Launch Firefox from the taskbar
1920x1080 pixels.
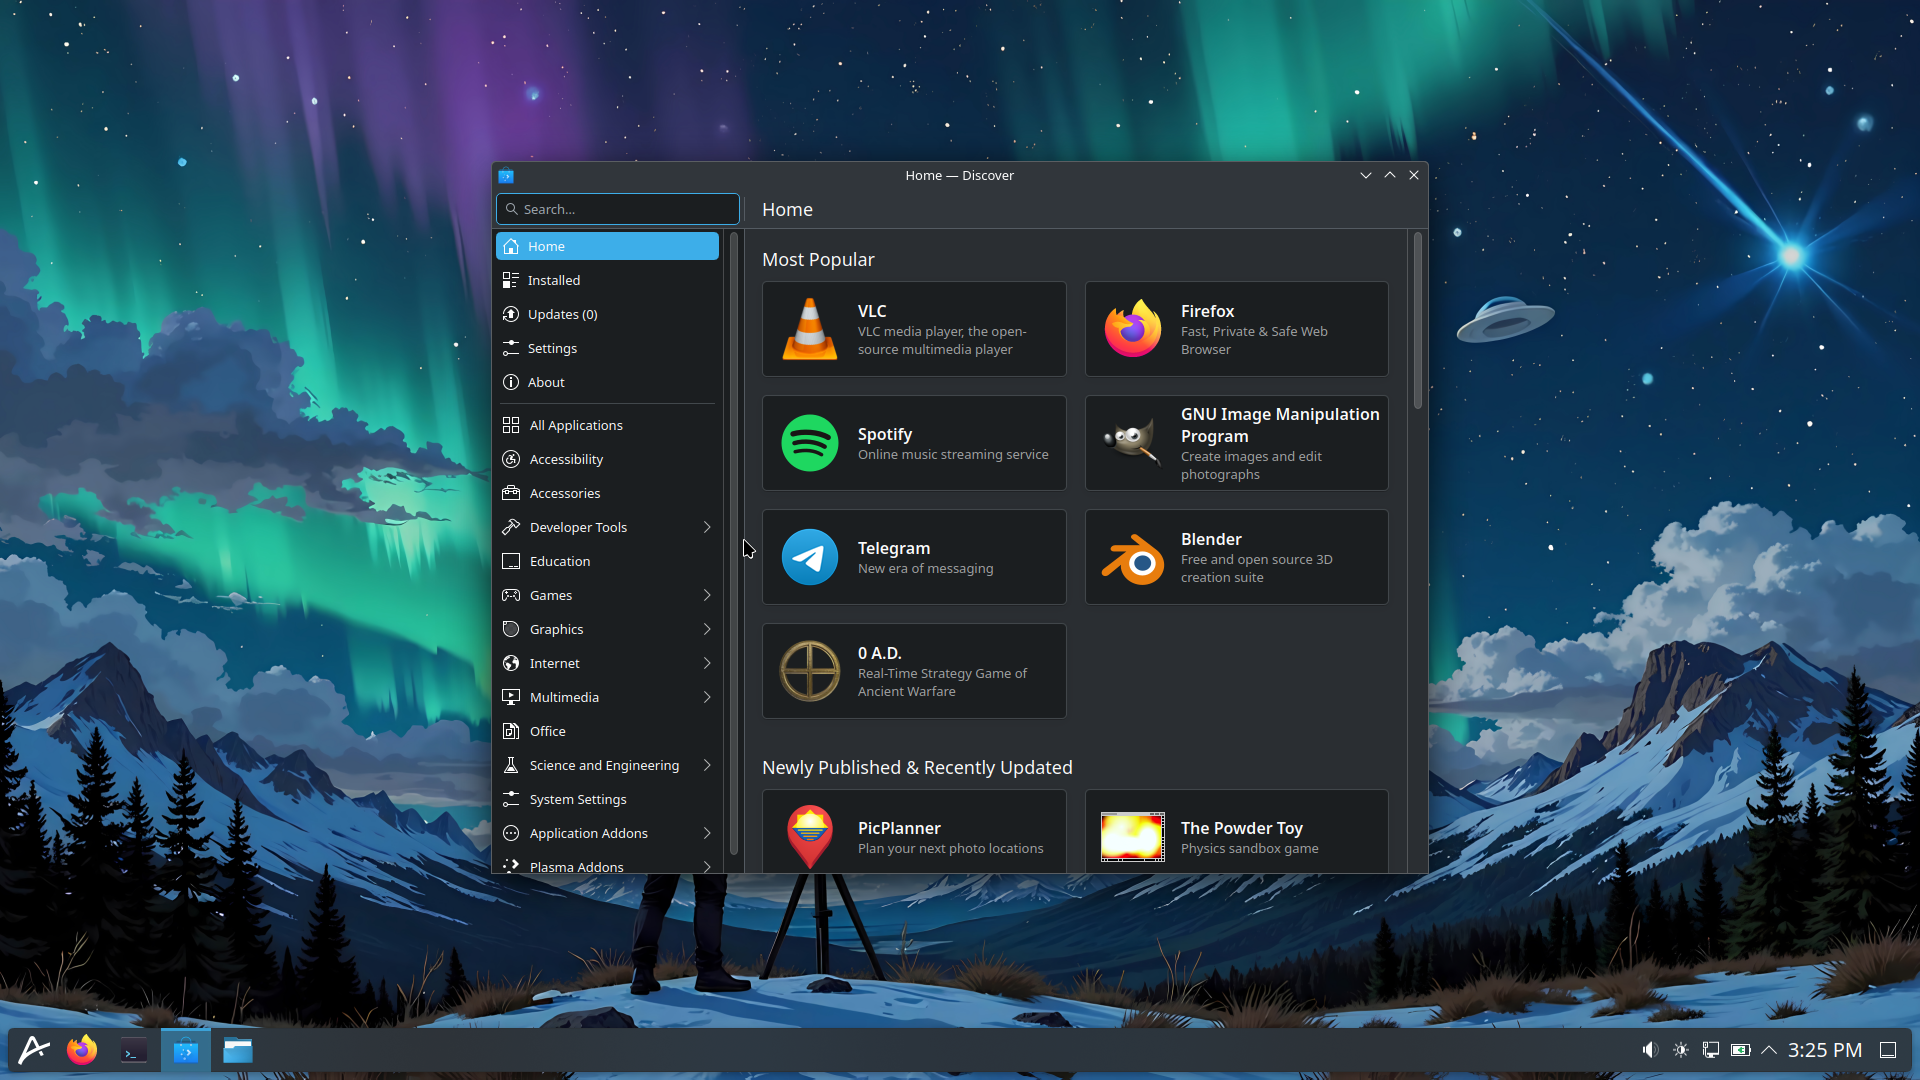click(x=82, y=1050)
